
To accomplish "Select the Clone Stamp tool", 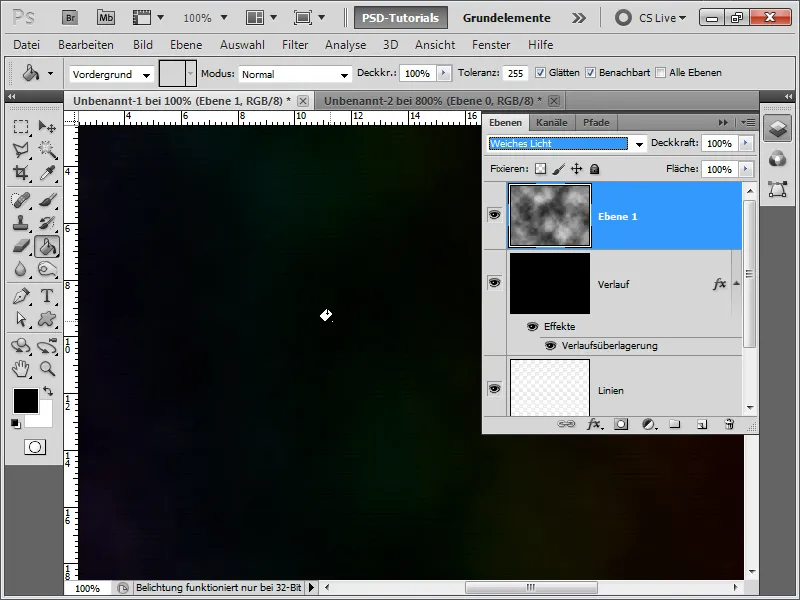I will tap(20, 223).
